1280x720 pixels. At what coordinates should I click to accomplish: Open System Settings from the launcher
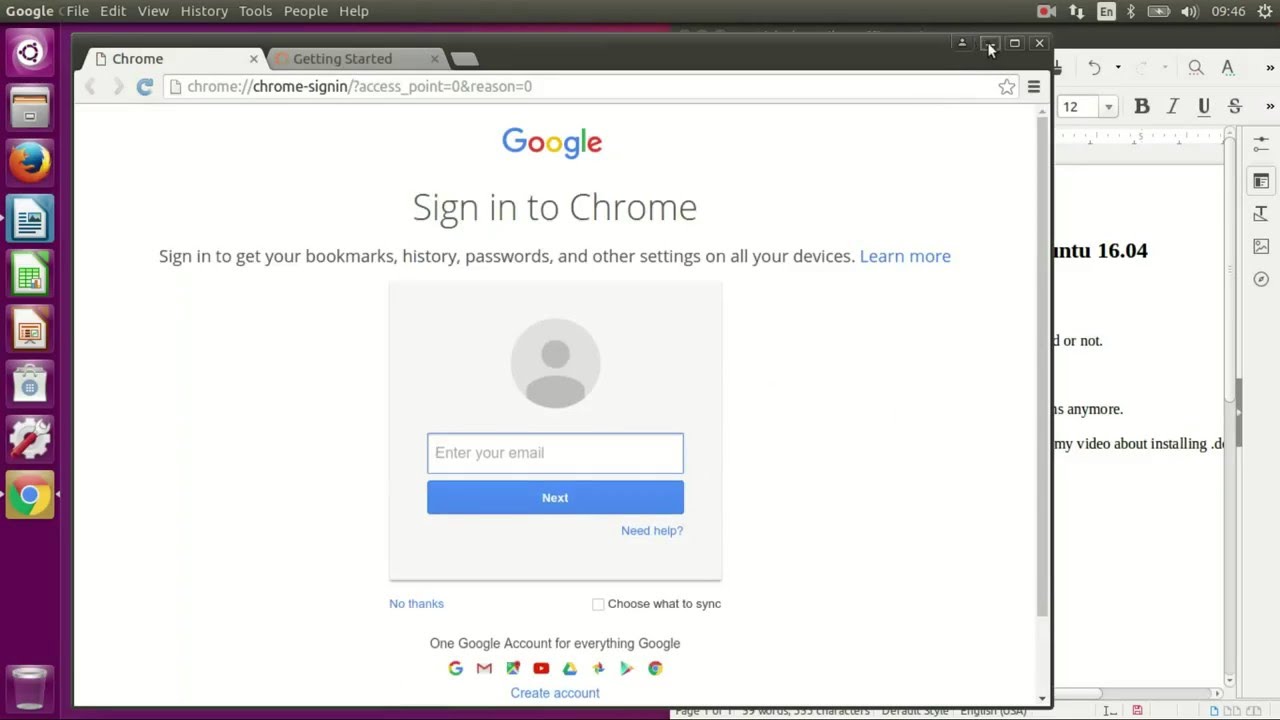(x=29, y=438)
